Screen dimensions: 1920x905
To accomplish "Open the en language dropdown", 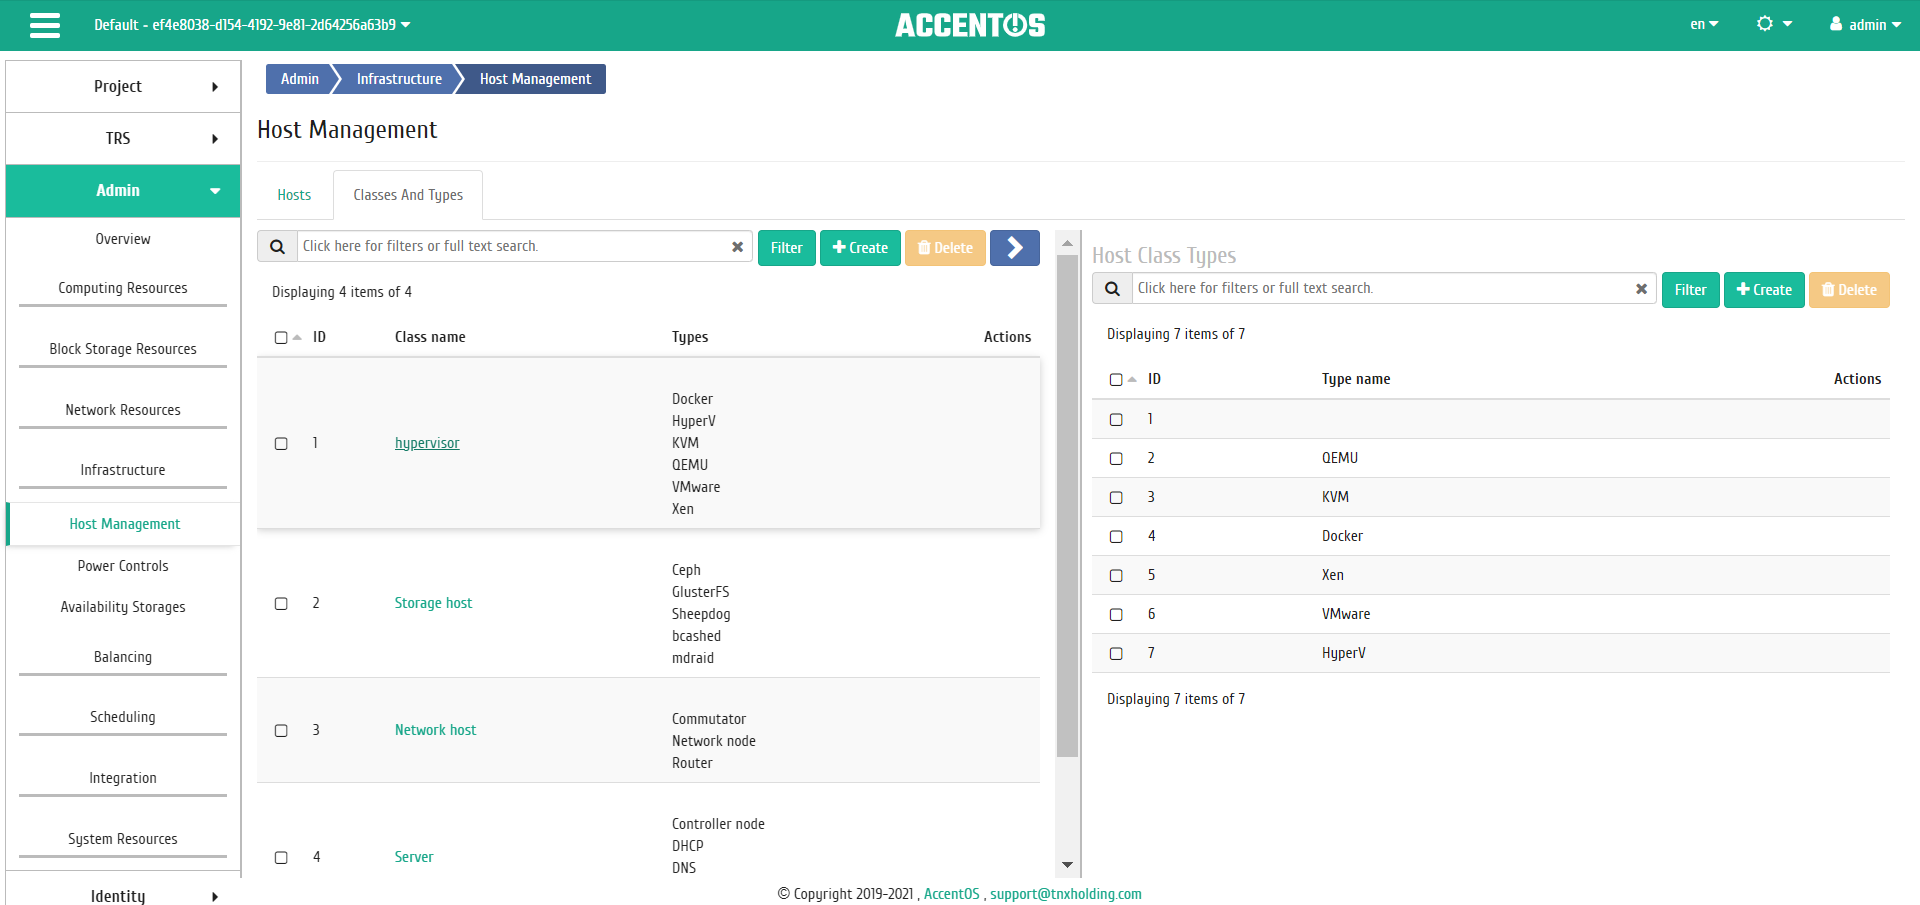I will pyautogui.click(x=1704, y=25).
